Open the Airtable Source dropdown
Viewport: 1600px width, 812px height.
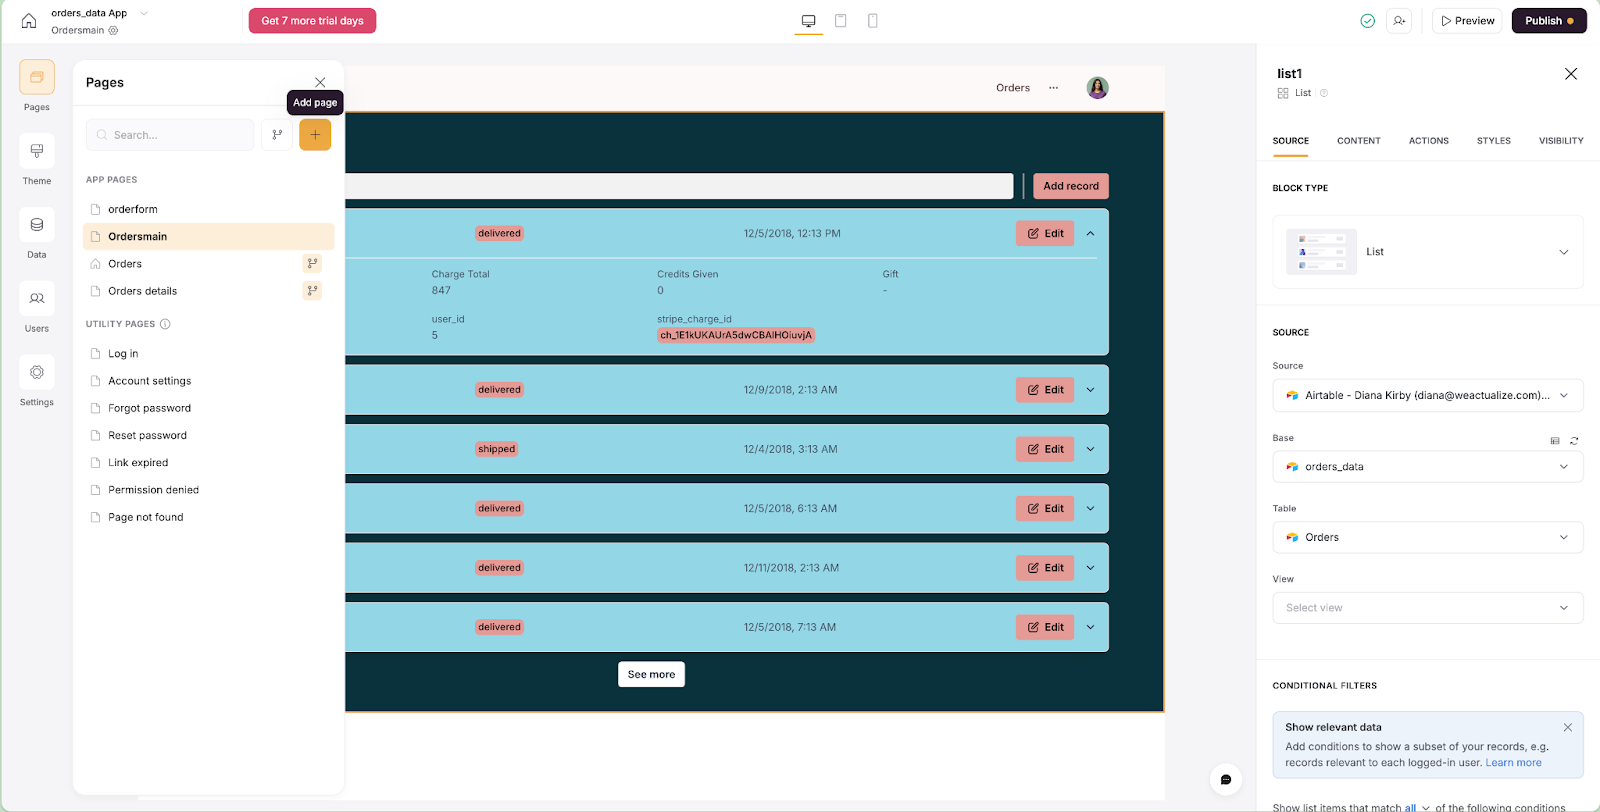(x=1428, y=395)
